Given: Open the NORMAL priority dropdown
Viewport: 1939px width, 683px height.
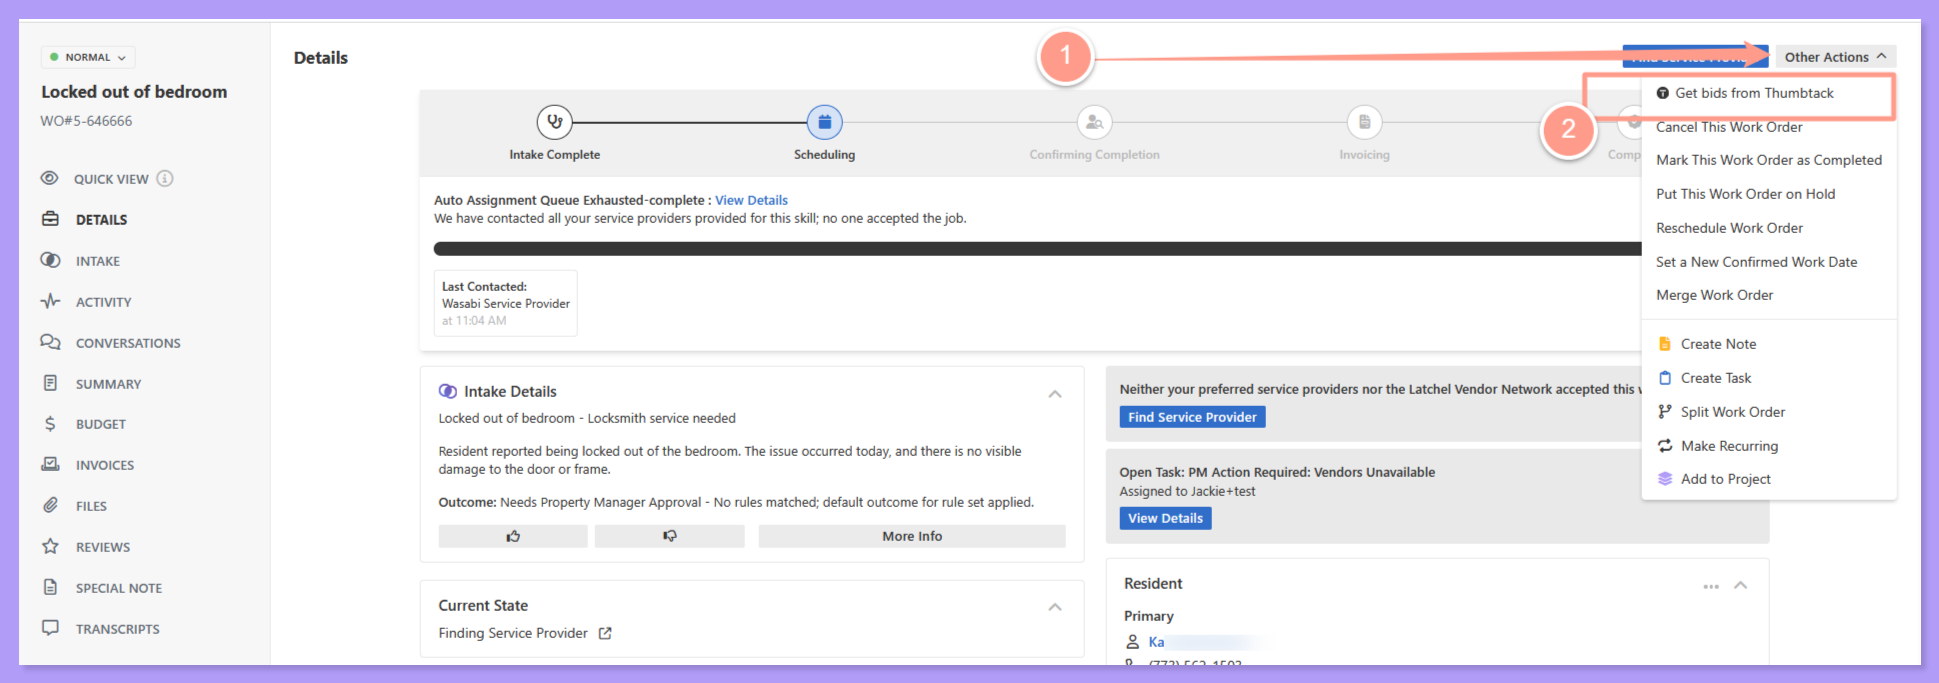Looking at the screenshot, I should click(89, 57).
